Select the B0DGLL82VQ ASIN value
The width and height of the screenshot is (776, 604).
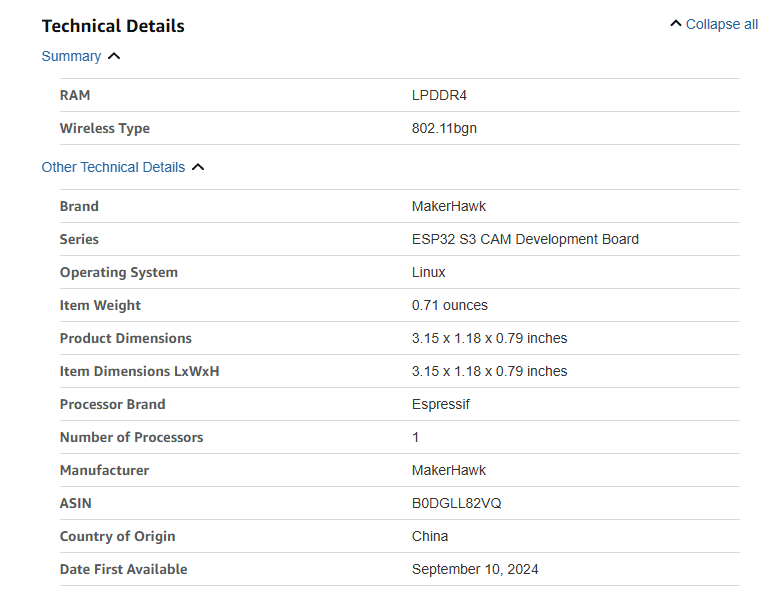click(x=456, y=503)
